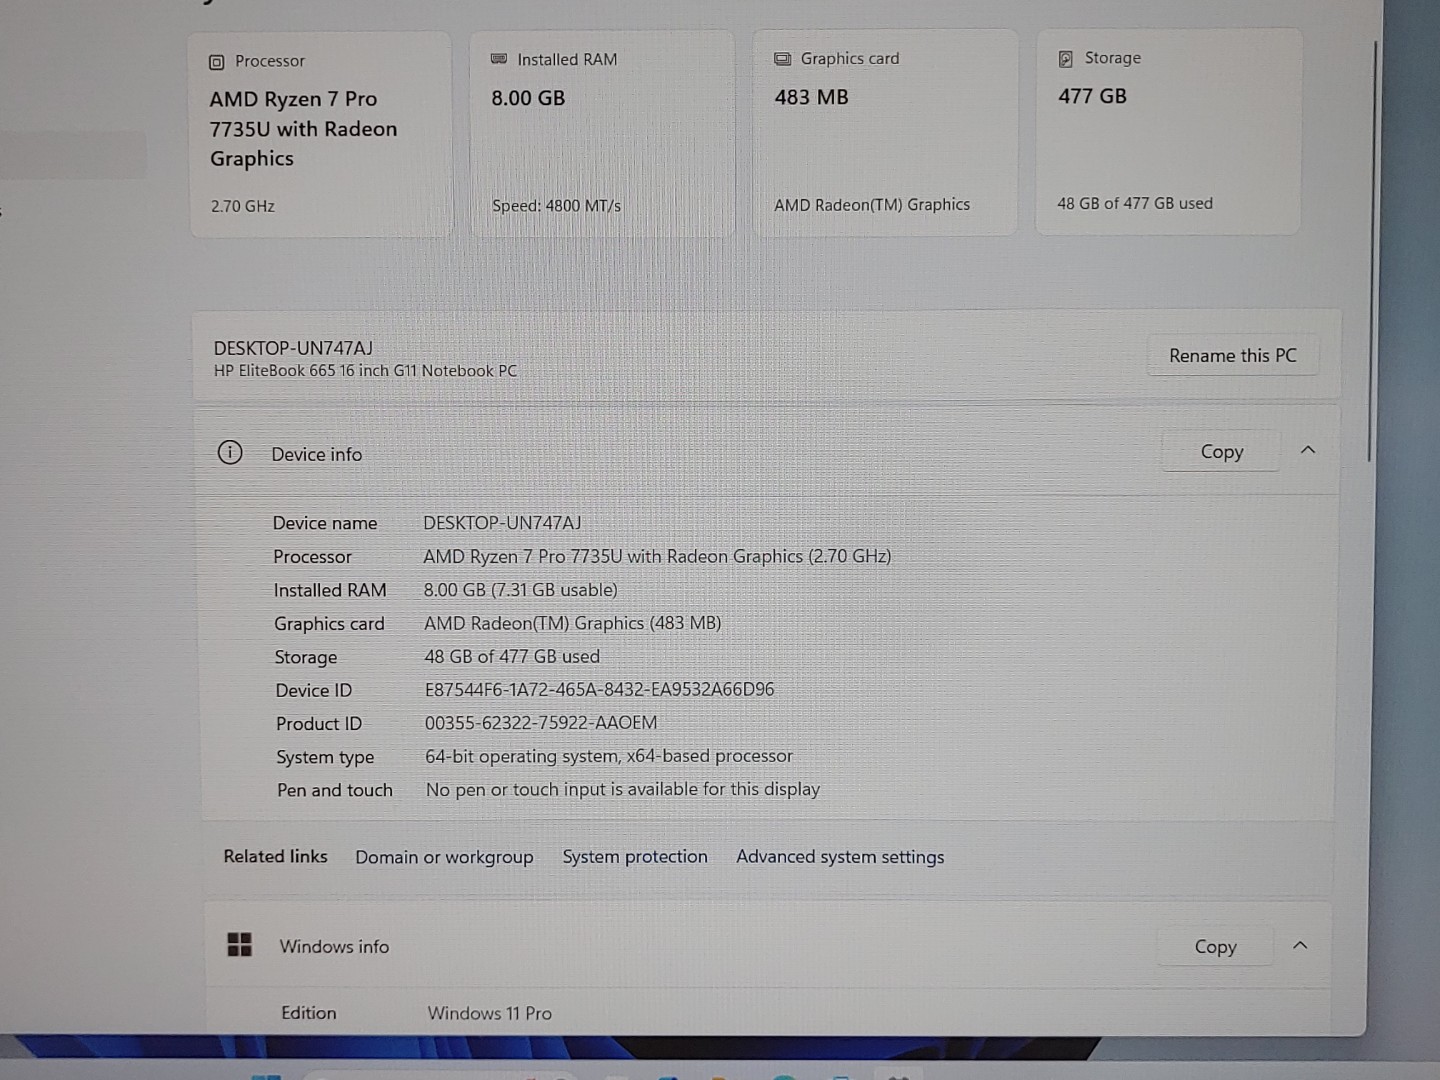This screenshot has width=1440, height=1080.
Task: Click the 2.70 GHz text in Processor card
Action: tap(242, 206)
